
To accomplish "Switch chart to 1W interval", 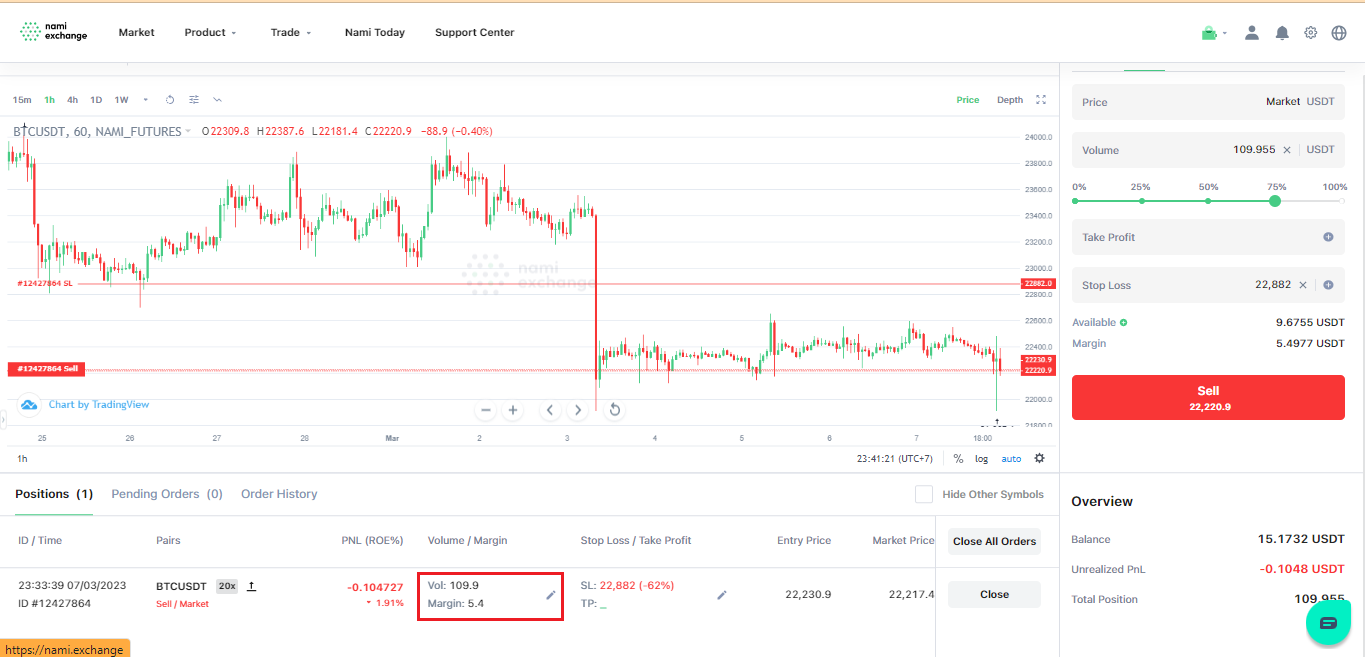I will coord(121,100).
